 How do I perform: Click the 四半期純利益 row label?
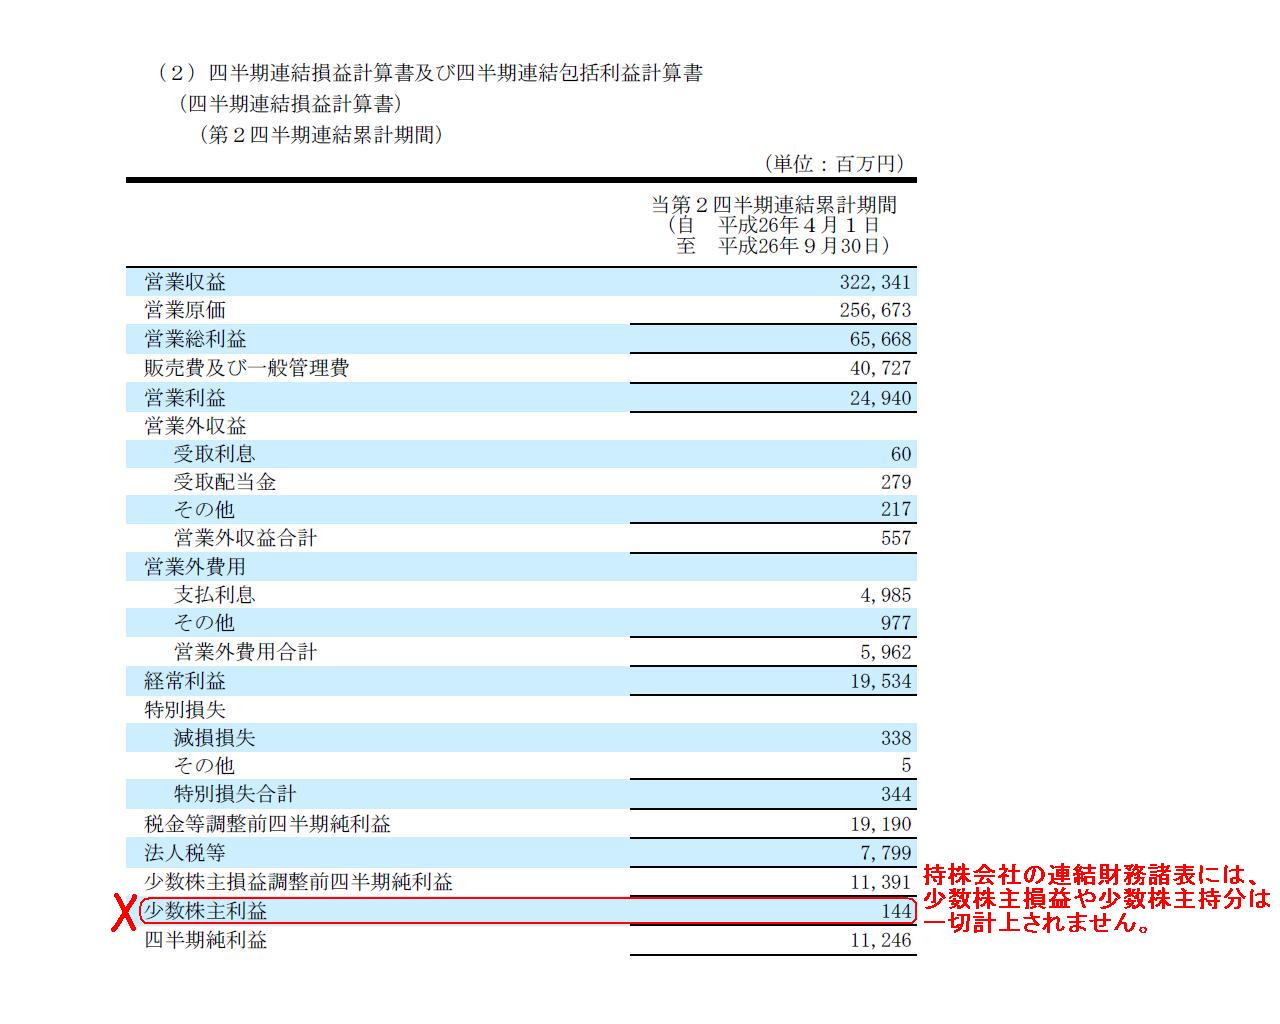pos(206,940)
